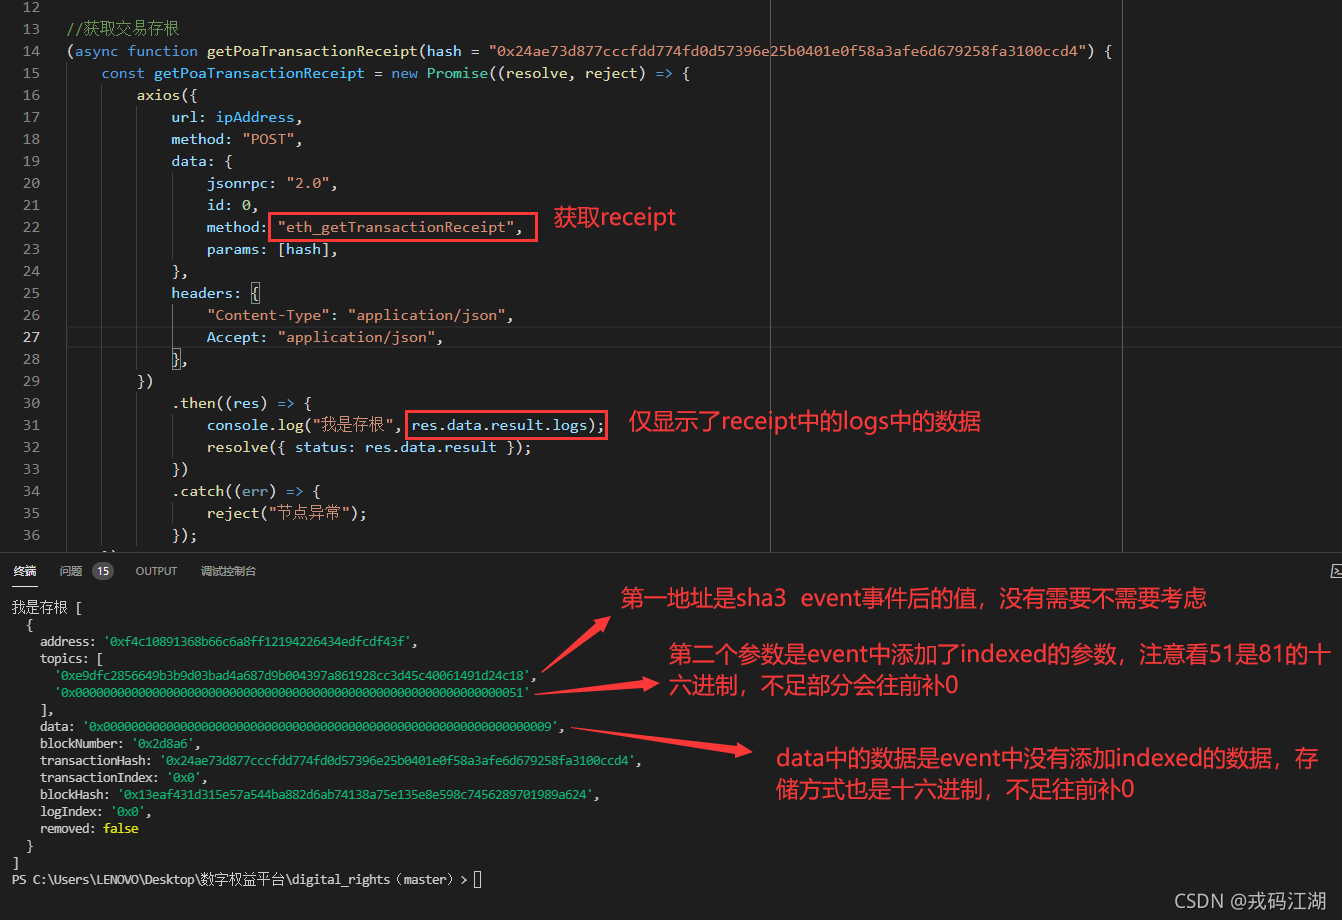Click 'headers: {' on line 25
Viewport: 1342px width, 920px height.
[215, 293]
